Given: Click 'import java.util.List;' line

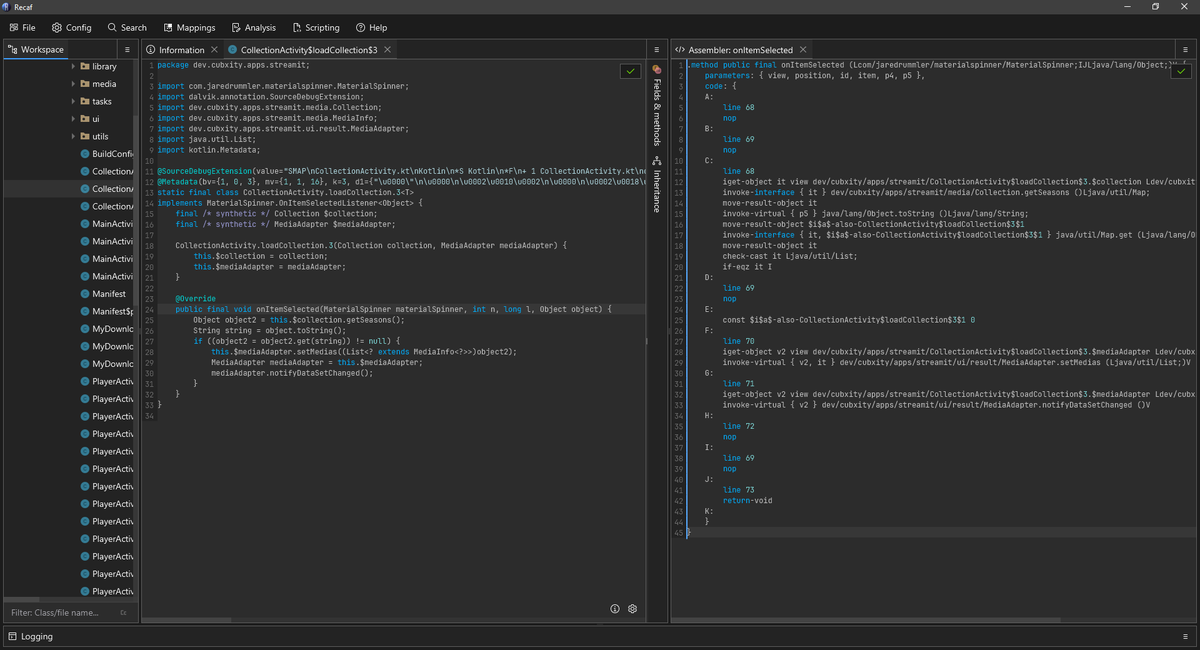Looking at the screenshot, I should pyautogui.click(x=206, y=142).
